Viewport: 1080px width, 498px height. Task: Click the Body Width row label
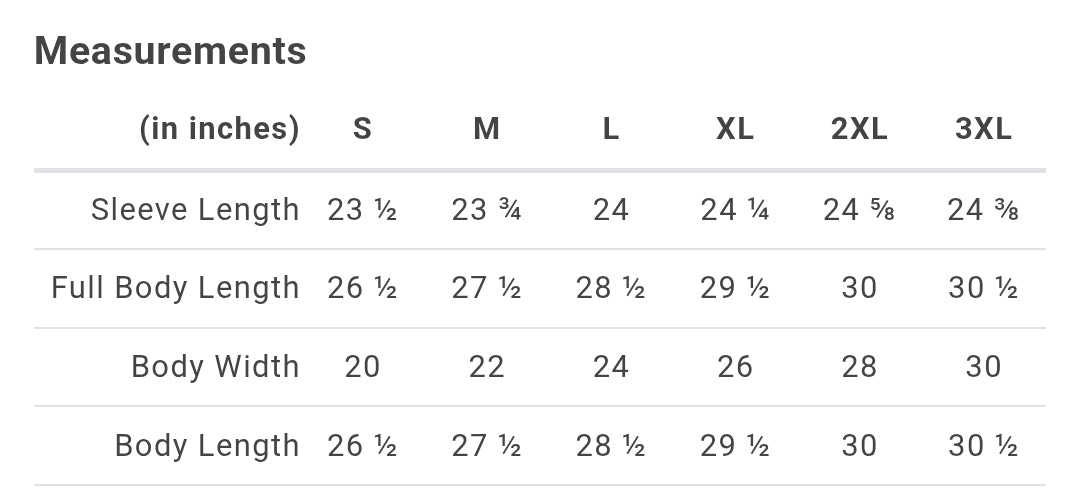(x=215, y=367)
